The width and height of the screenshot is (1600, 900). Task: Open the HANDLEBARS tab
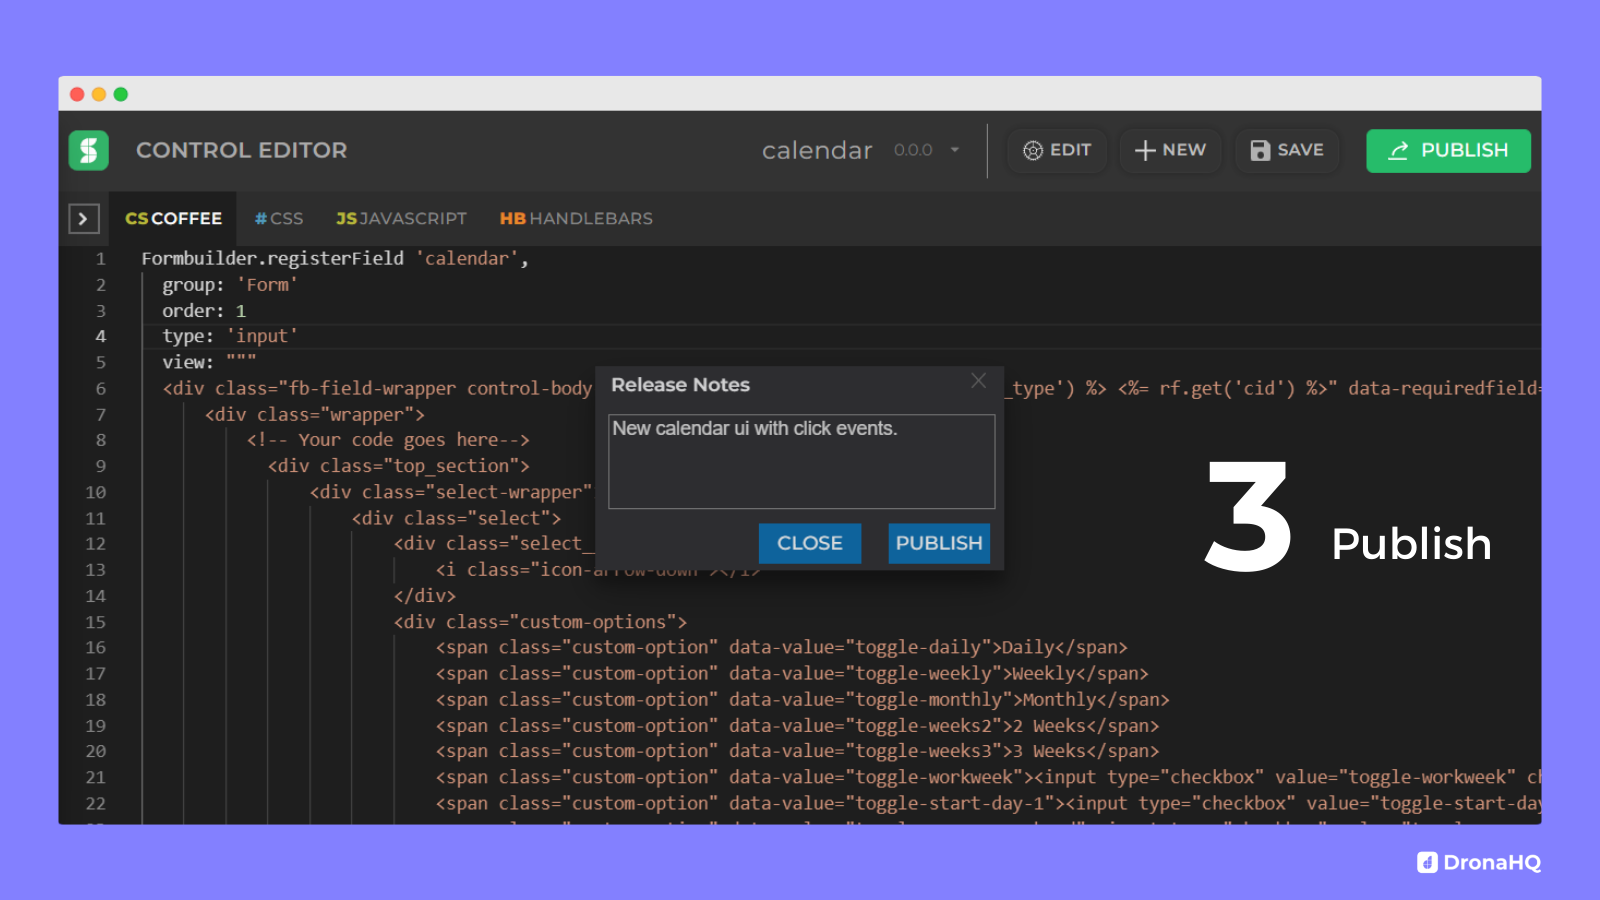tap(576, 218)
